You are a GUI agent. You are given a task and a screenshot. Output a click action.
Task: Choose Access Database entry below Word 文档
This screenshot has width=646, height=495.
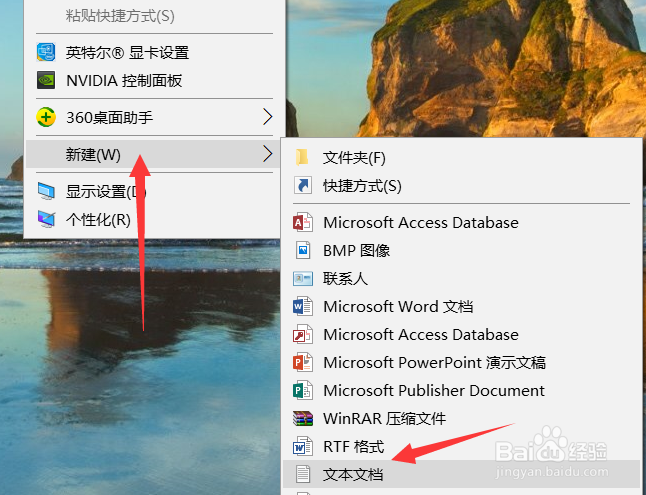(461, 335)
